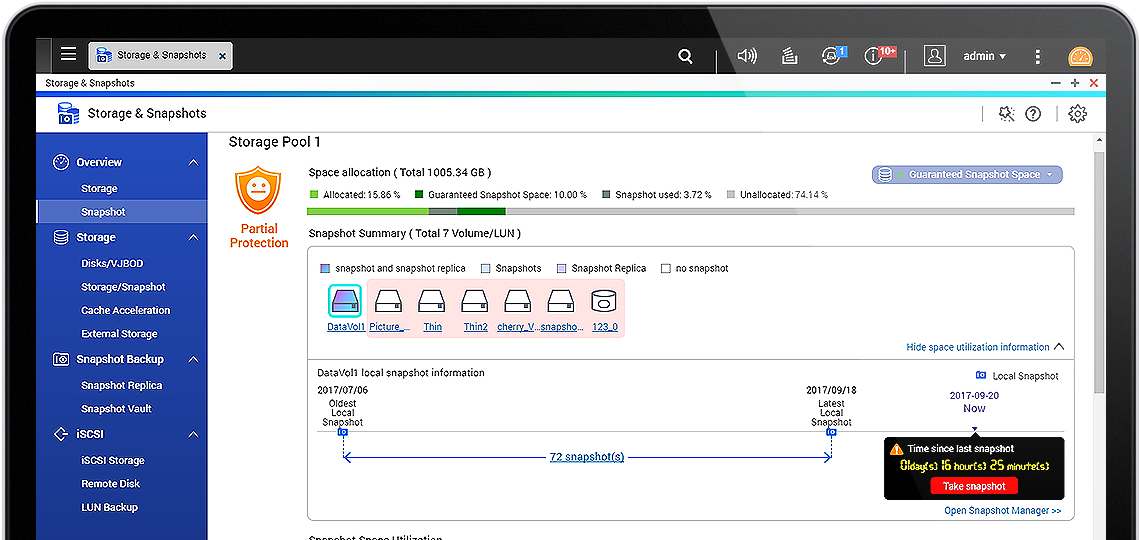Image resolution: width=1140 pixels, height=540 pixels.
Task: Go to Snapshot Vault page
Action: [x=117, y=409]
